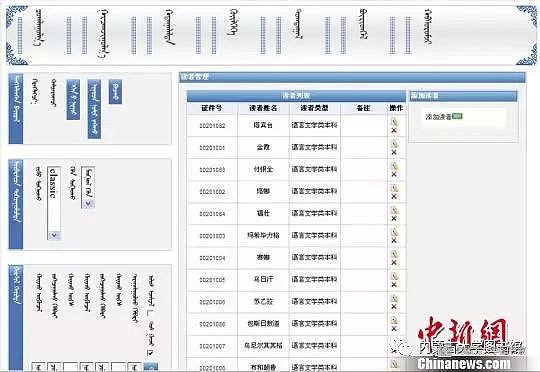Delete the 乌日汗 reader entry

point(394,285)
